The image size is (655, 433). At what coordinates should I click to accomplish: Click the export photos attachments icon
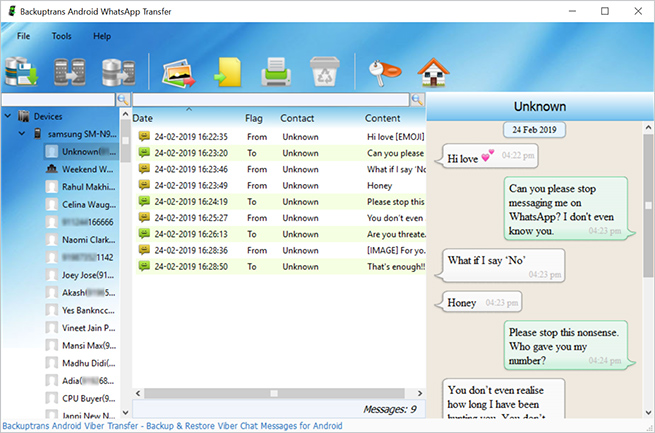coord(182,72)
